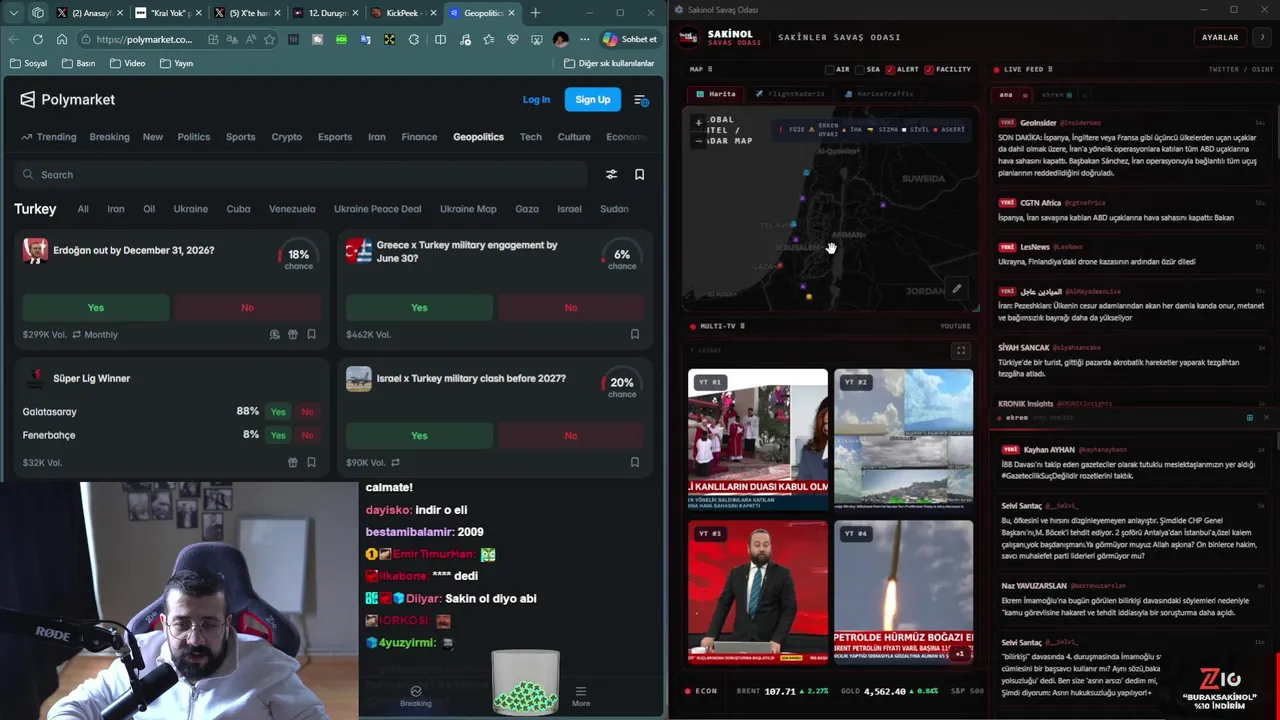Click the Log In link
Viewport: 1280px width, 720px height.
[x=536, y=100]
